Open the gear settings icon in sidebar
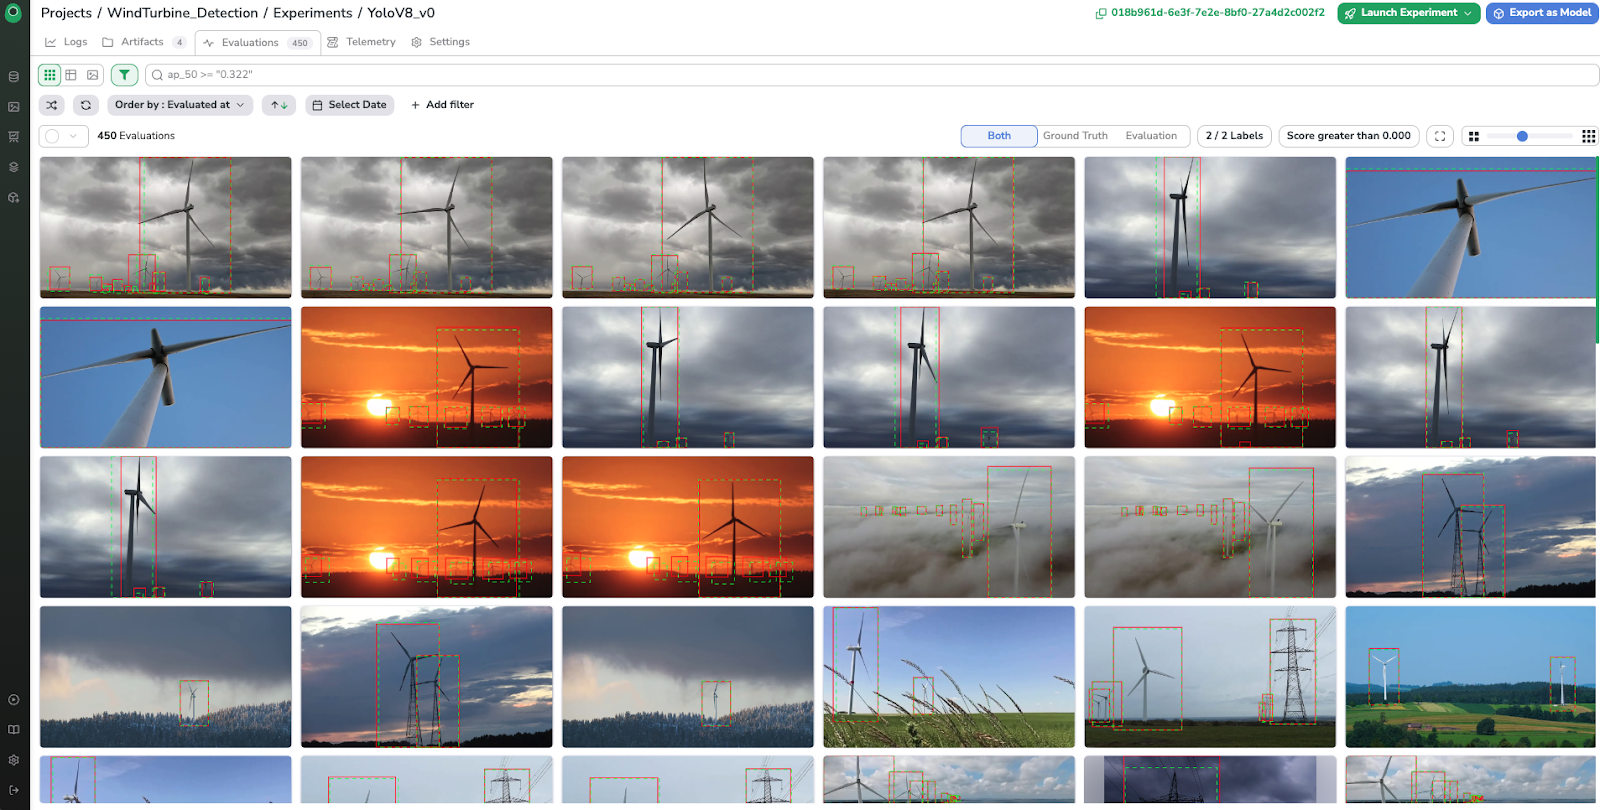 pyautogui.click(x=14, y=760)
